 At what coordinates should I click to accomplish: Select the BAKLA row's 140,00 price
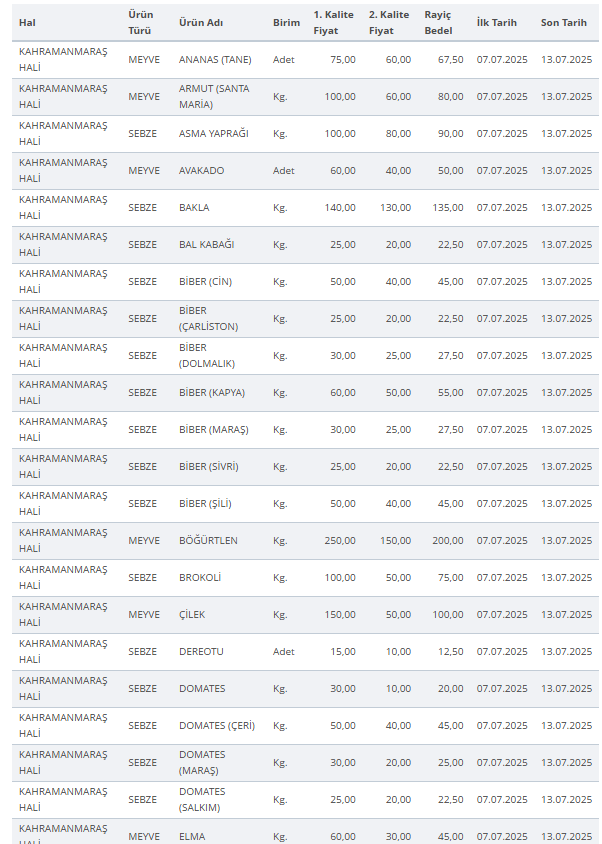(x=340, y=208)
